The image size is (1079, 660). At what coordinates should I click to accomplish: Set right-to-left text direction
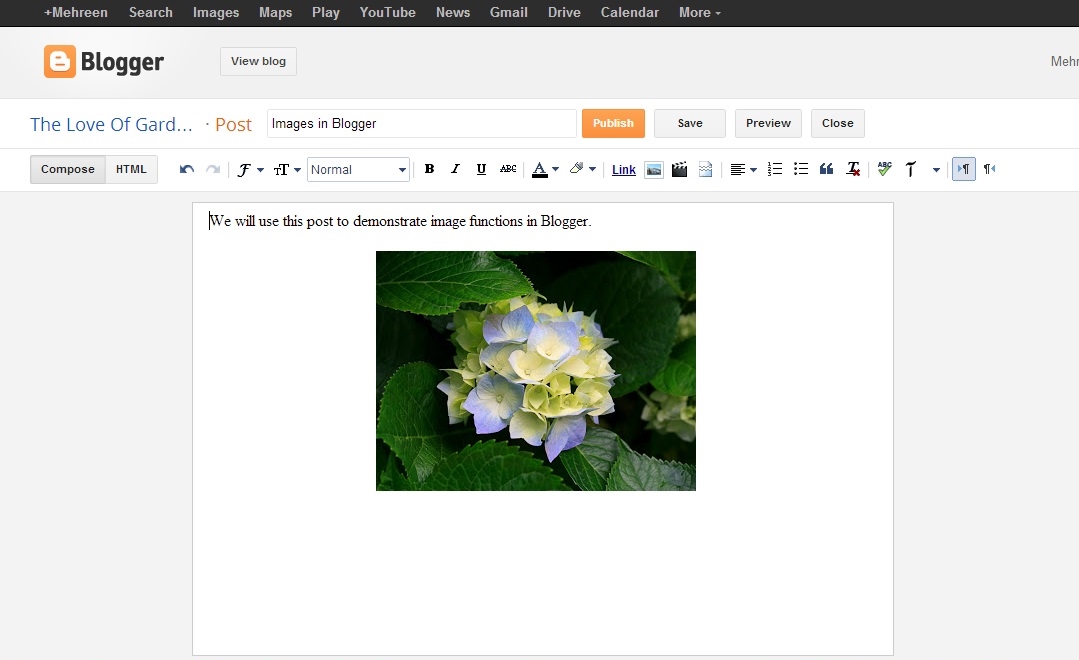coord(990,169)
